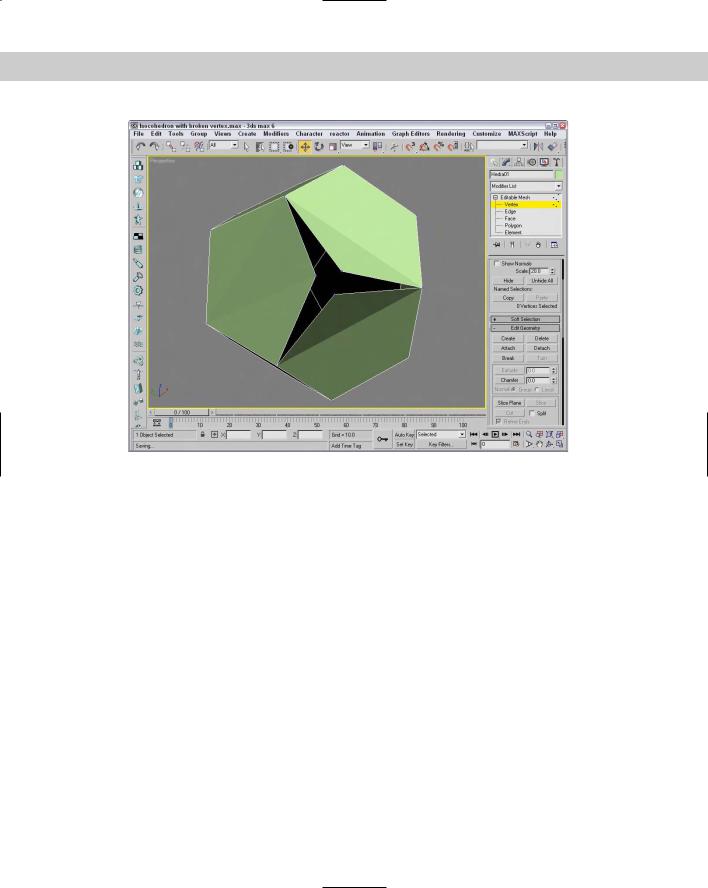Open the Modifier List dropdown
The height and width of the screenshot is (888, 708).
[x=526, y=186]
